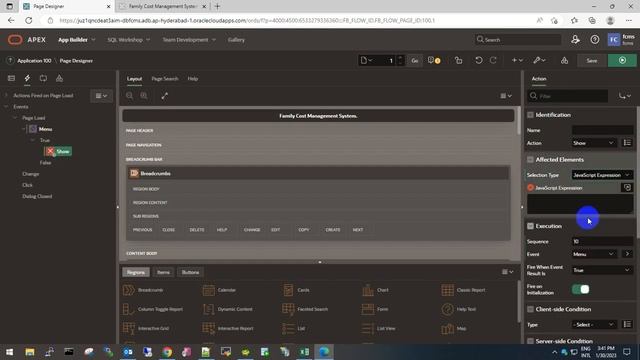Open the Team Development menu
Viewport: 640px width, 360px height.
(x=189, y=40)
